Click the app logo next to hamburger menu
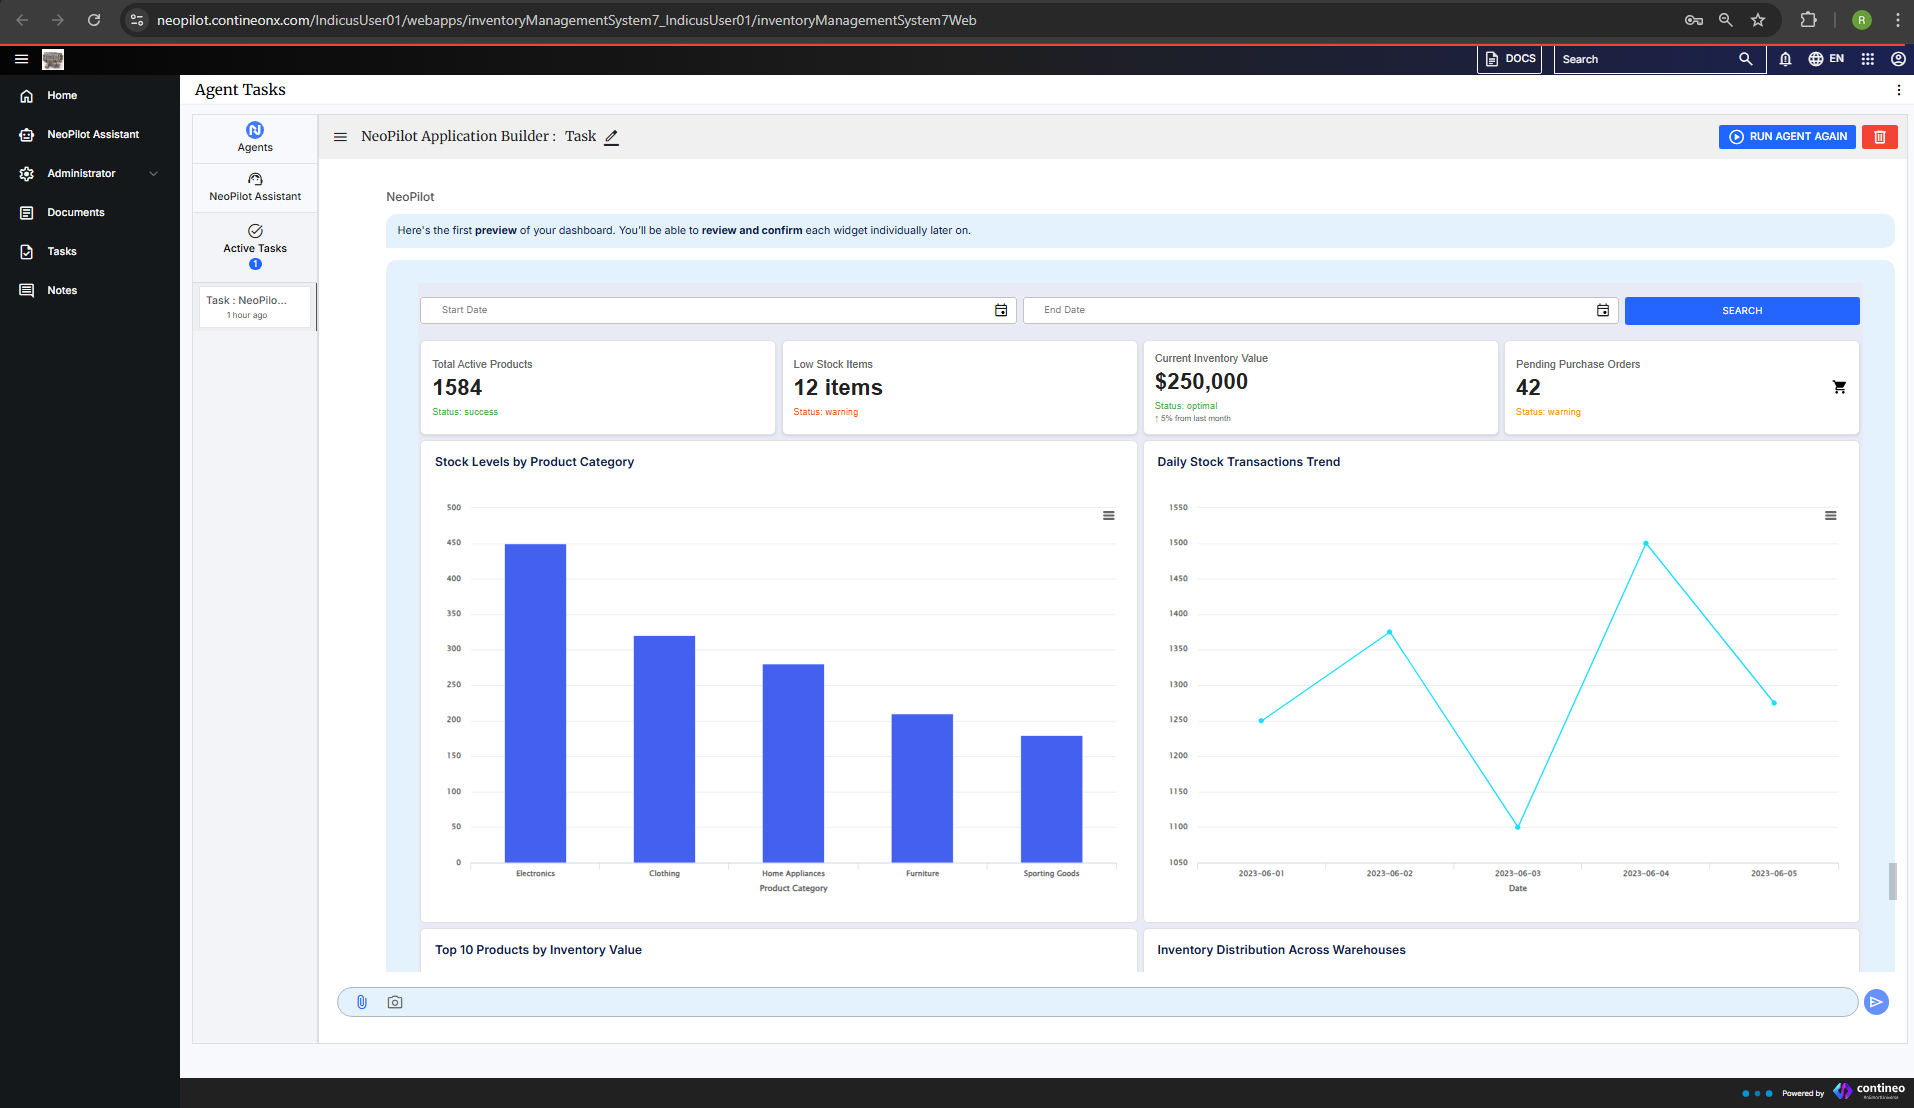Image resolution: width=1914 pixels, height=1108 pixels. 53,59
